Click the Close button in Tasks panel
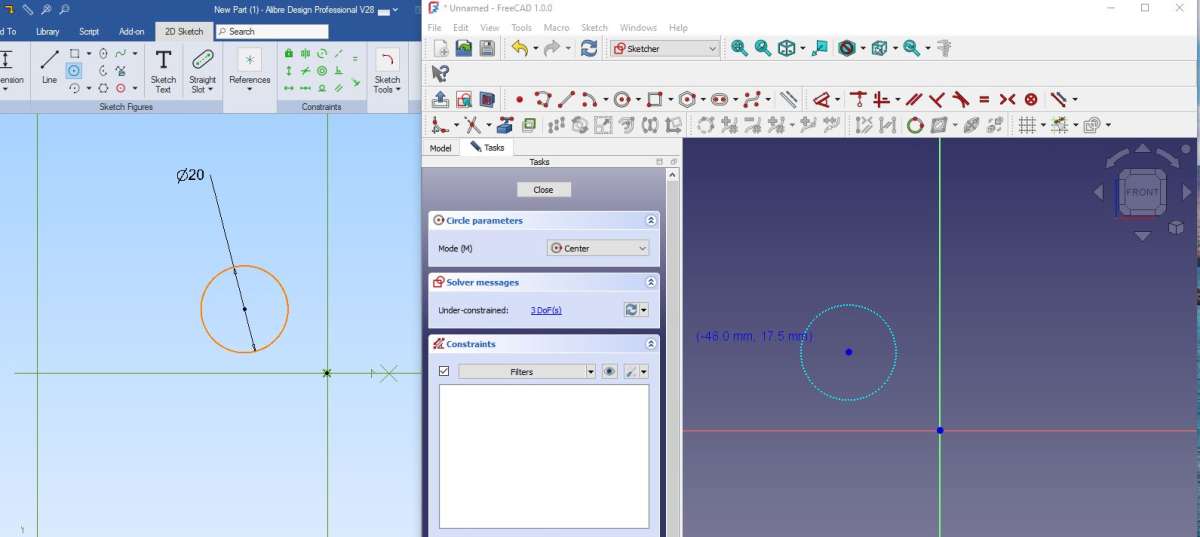 pyautogui.click(x=543, y=190)
